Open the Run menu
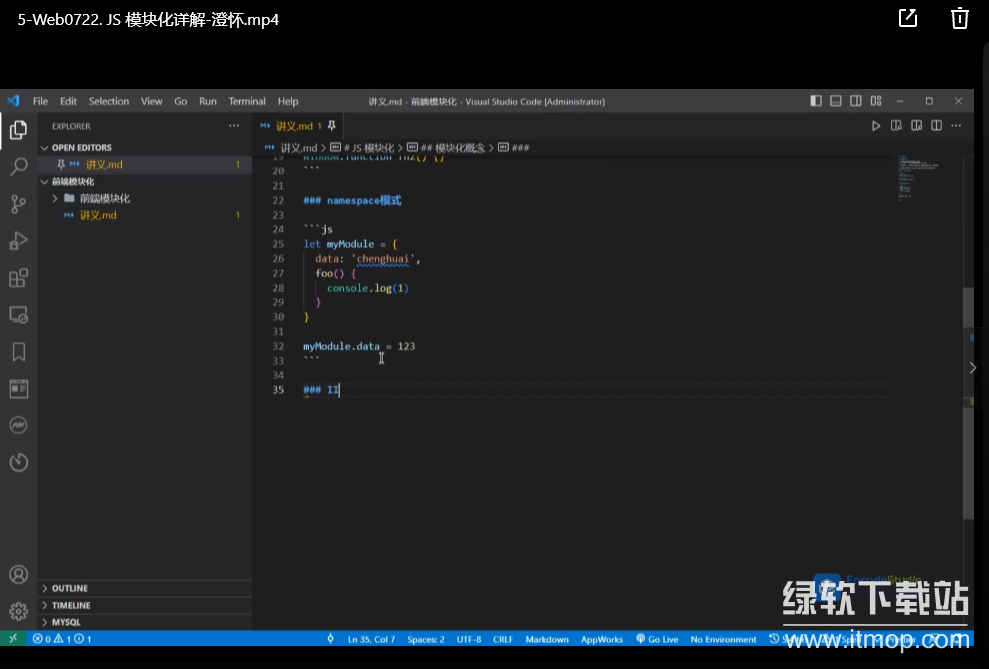Image resolution: width=989 pixels, height=669 pixels. pos(208,101)
